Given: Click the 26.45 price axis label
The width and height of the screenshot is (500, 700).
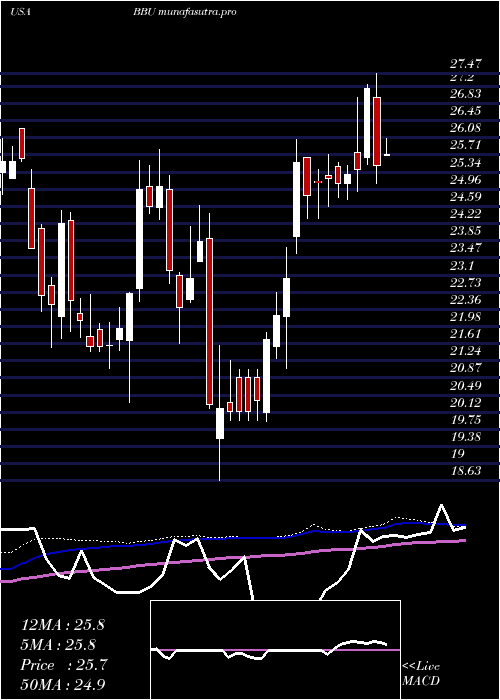Looking at the screenshot, I should point(466,111).
